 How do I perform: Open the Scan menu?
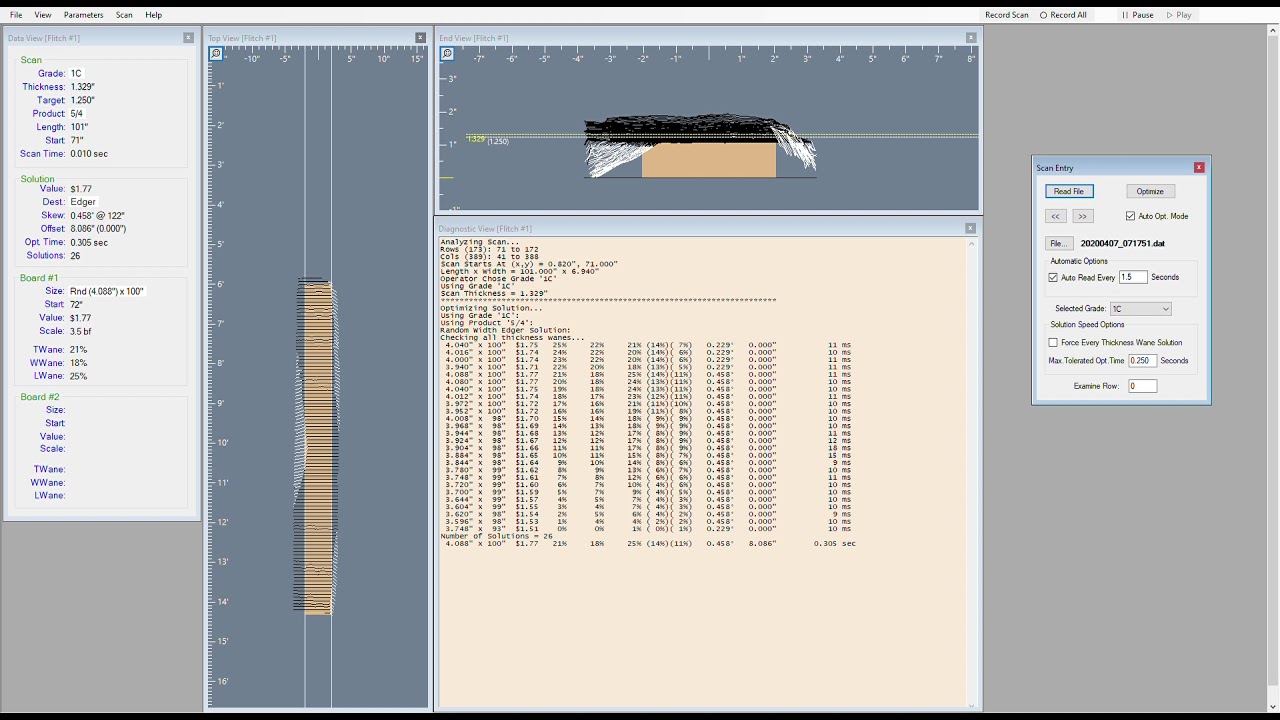124,15
